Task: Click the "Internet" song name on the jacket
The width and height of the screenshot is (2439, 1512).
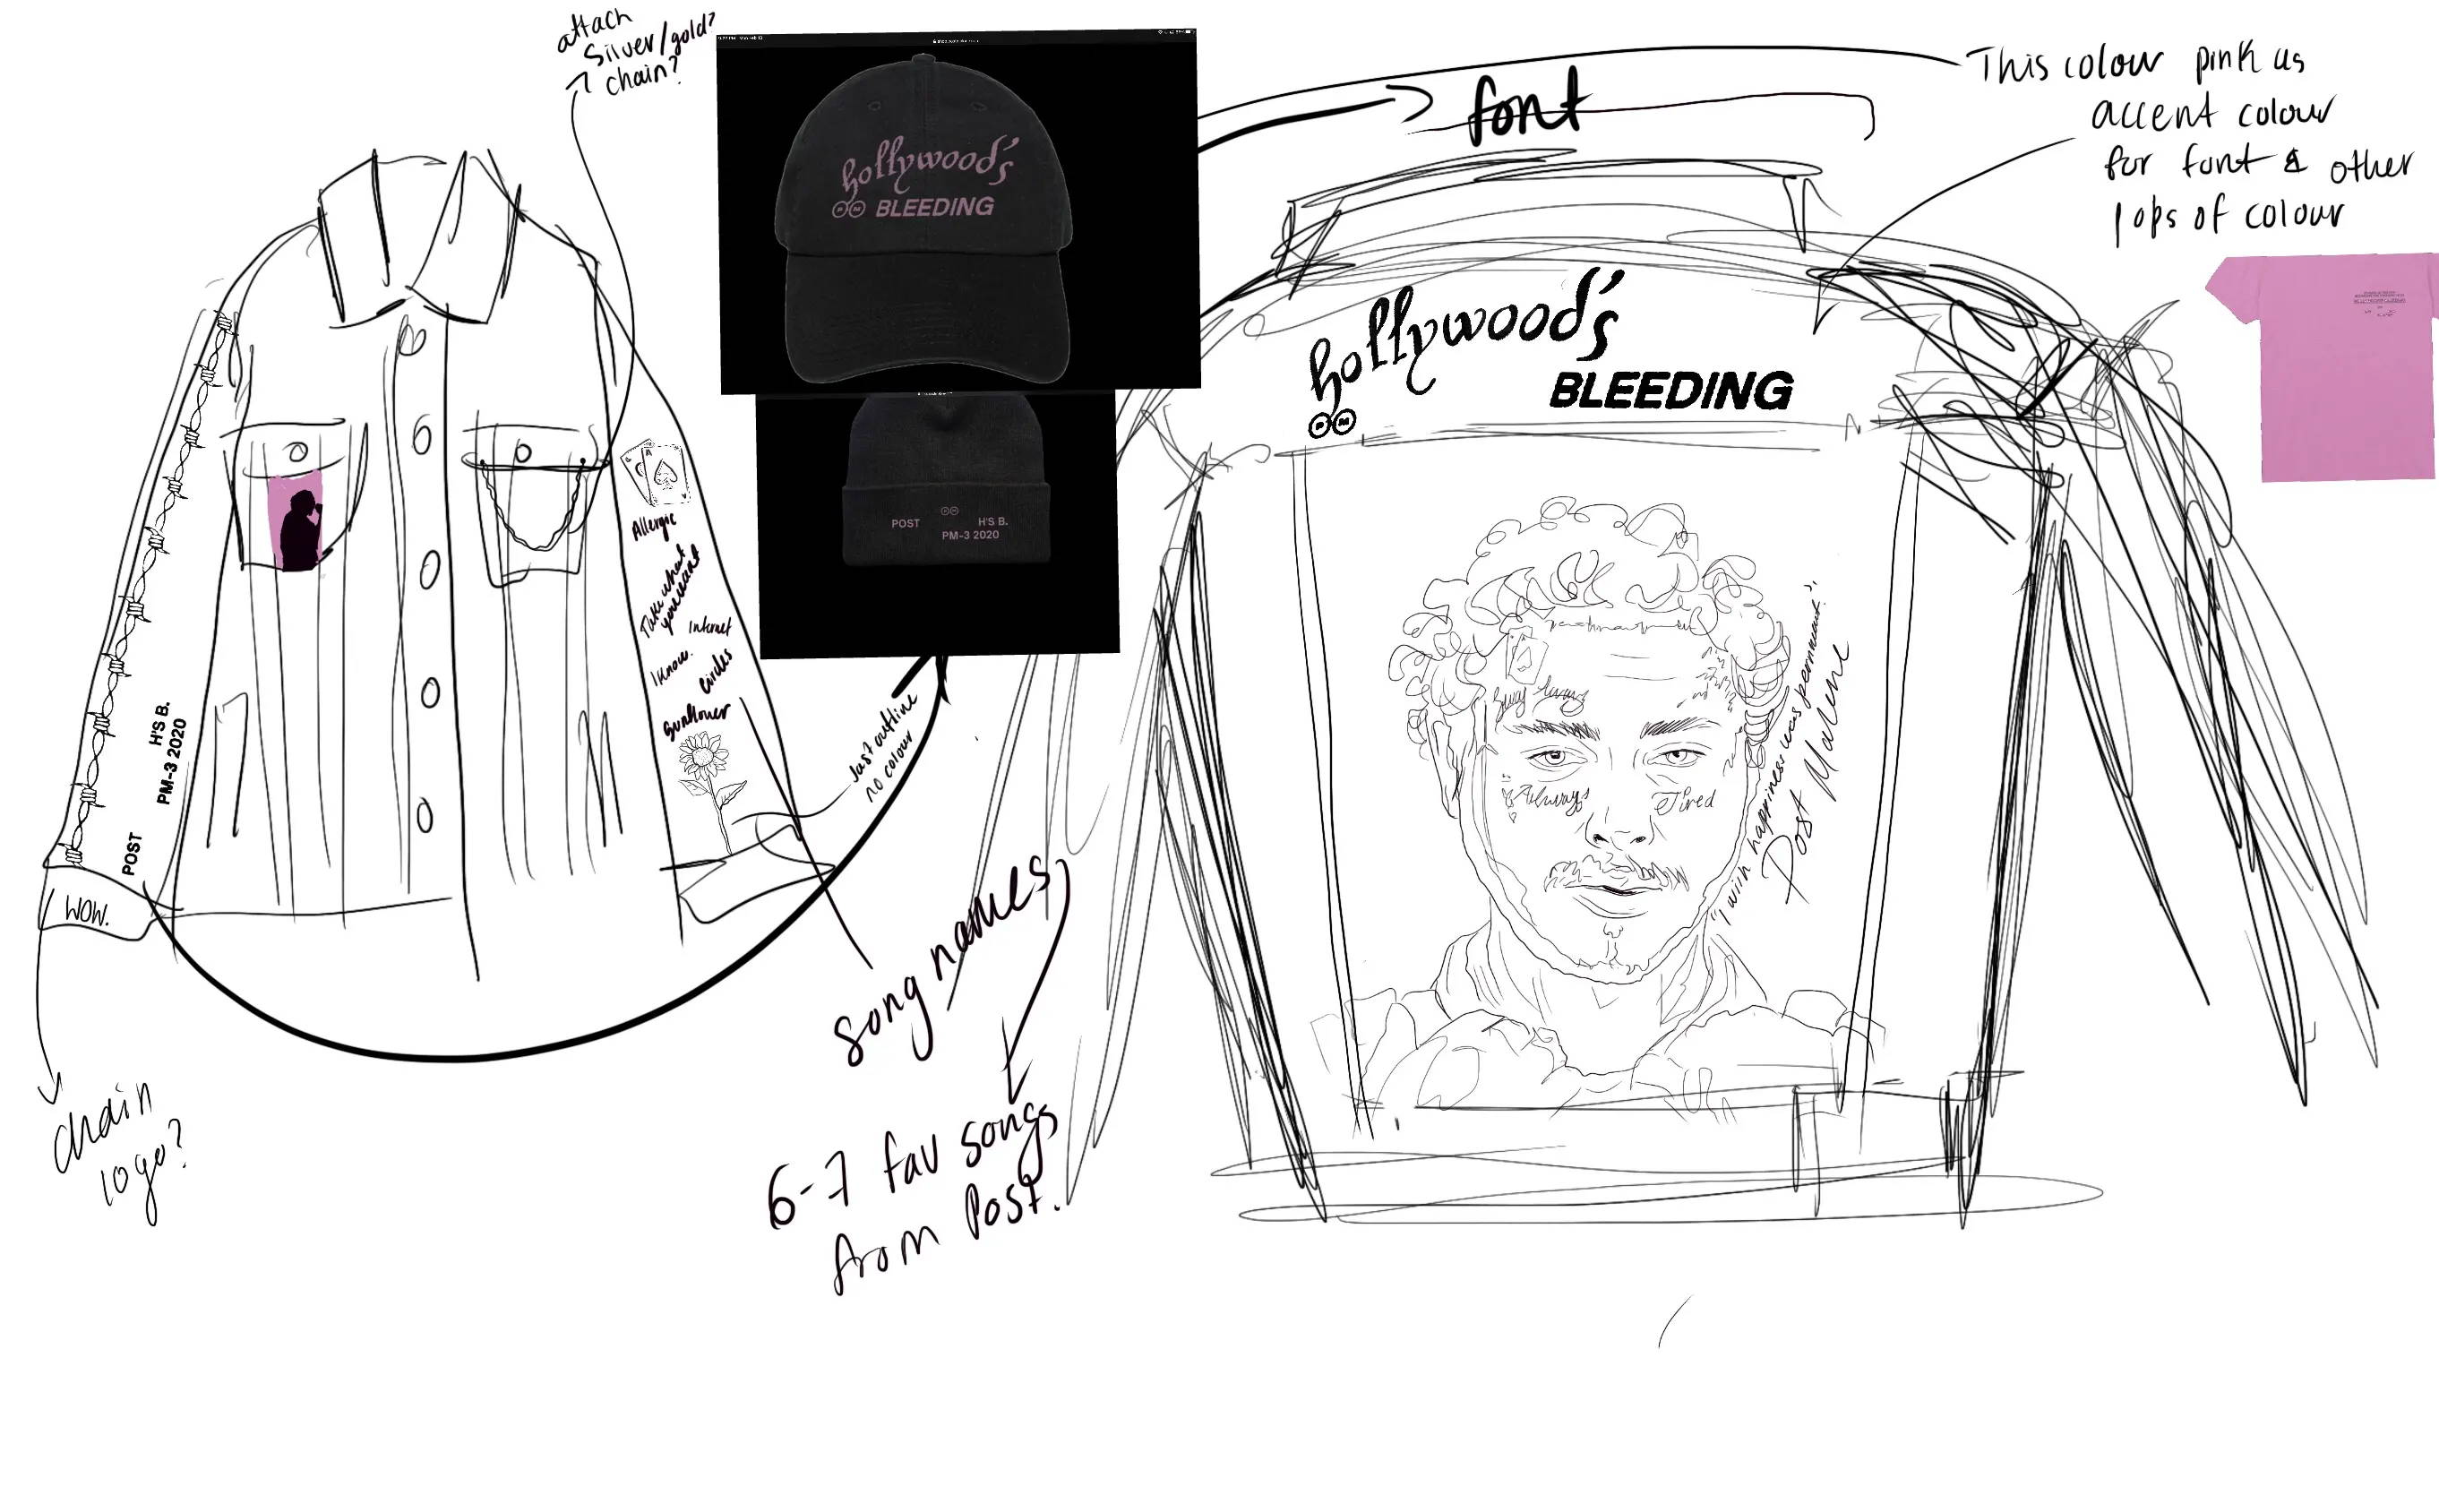Action: tap(709, 626)
